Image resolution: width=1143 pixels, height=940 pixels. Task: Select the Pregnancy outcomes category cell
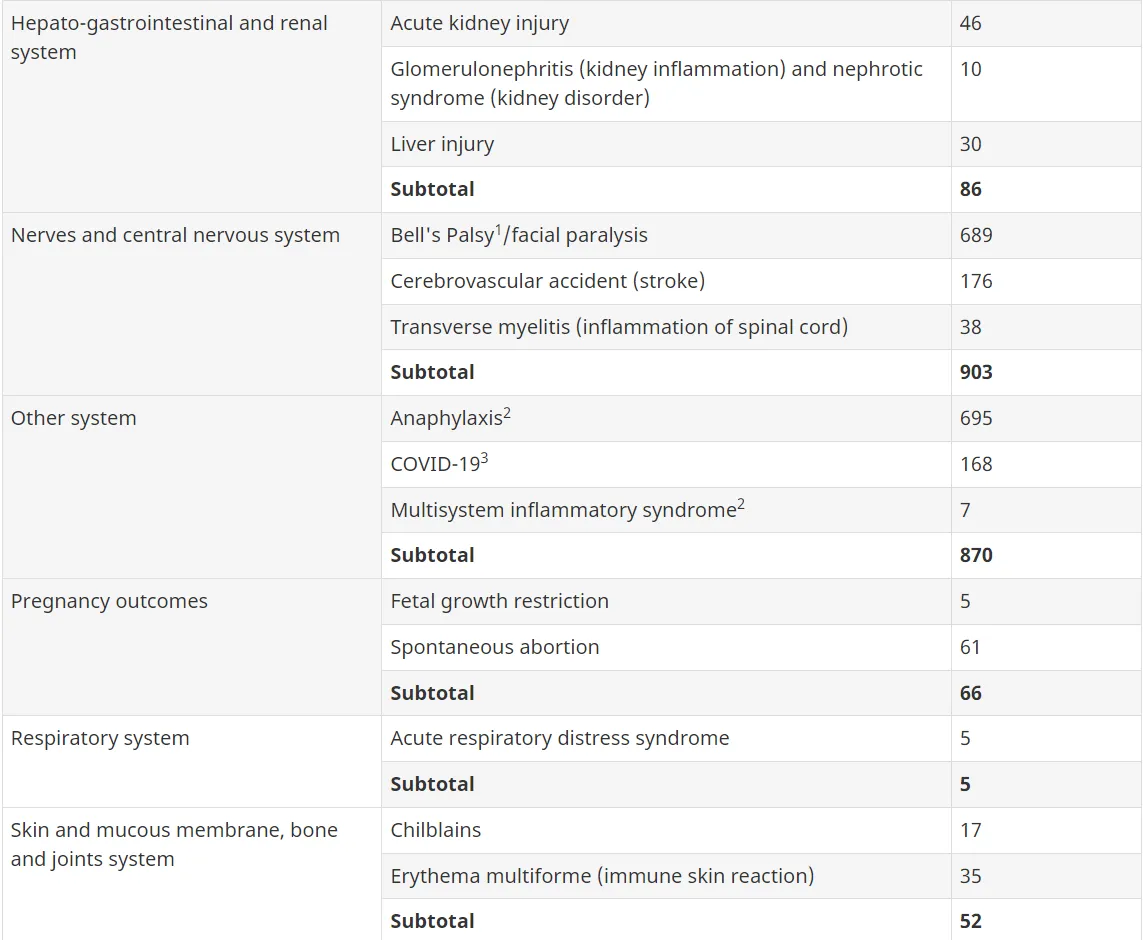pyautogui.click(x=192, y=647)
